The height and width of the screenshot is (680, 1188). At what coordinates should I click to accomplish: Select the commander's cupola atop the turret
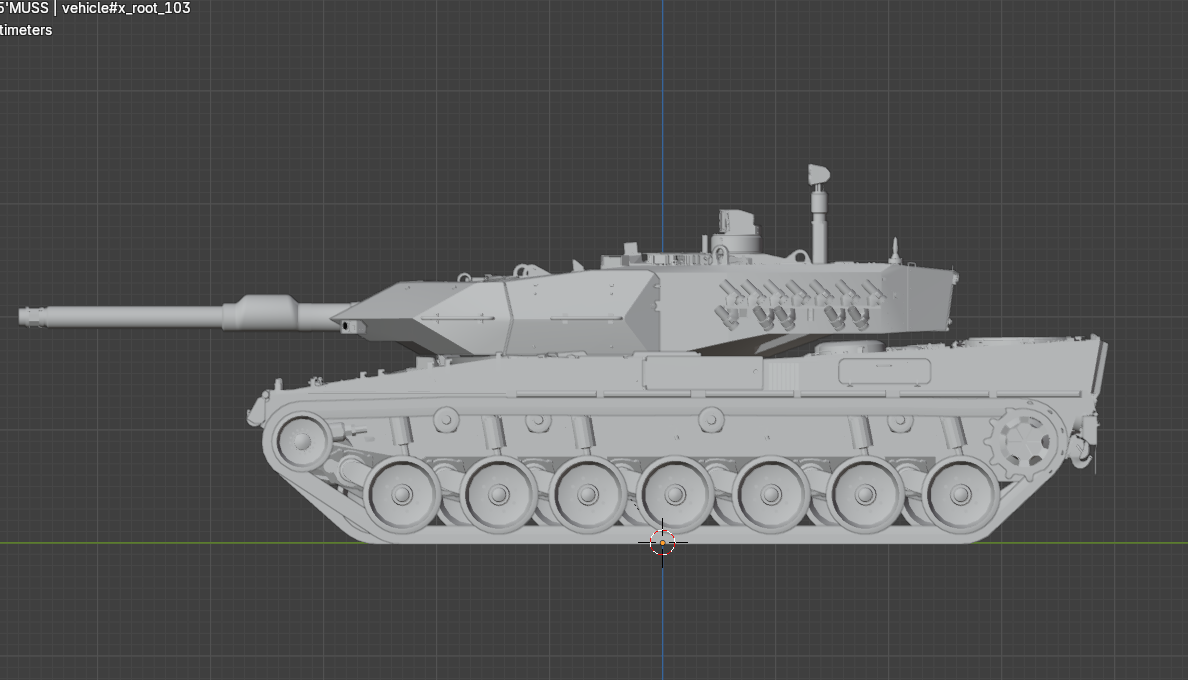pos(736,232)
